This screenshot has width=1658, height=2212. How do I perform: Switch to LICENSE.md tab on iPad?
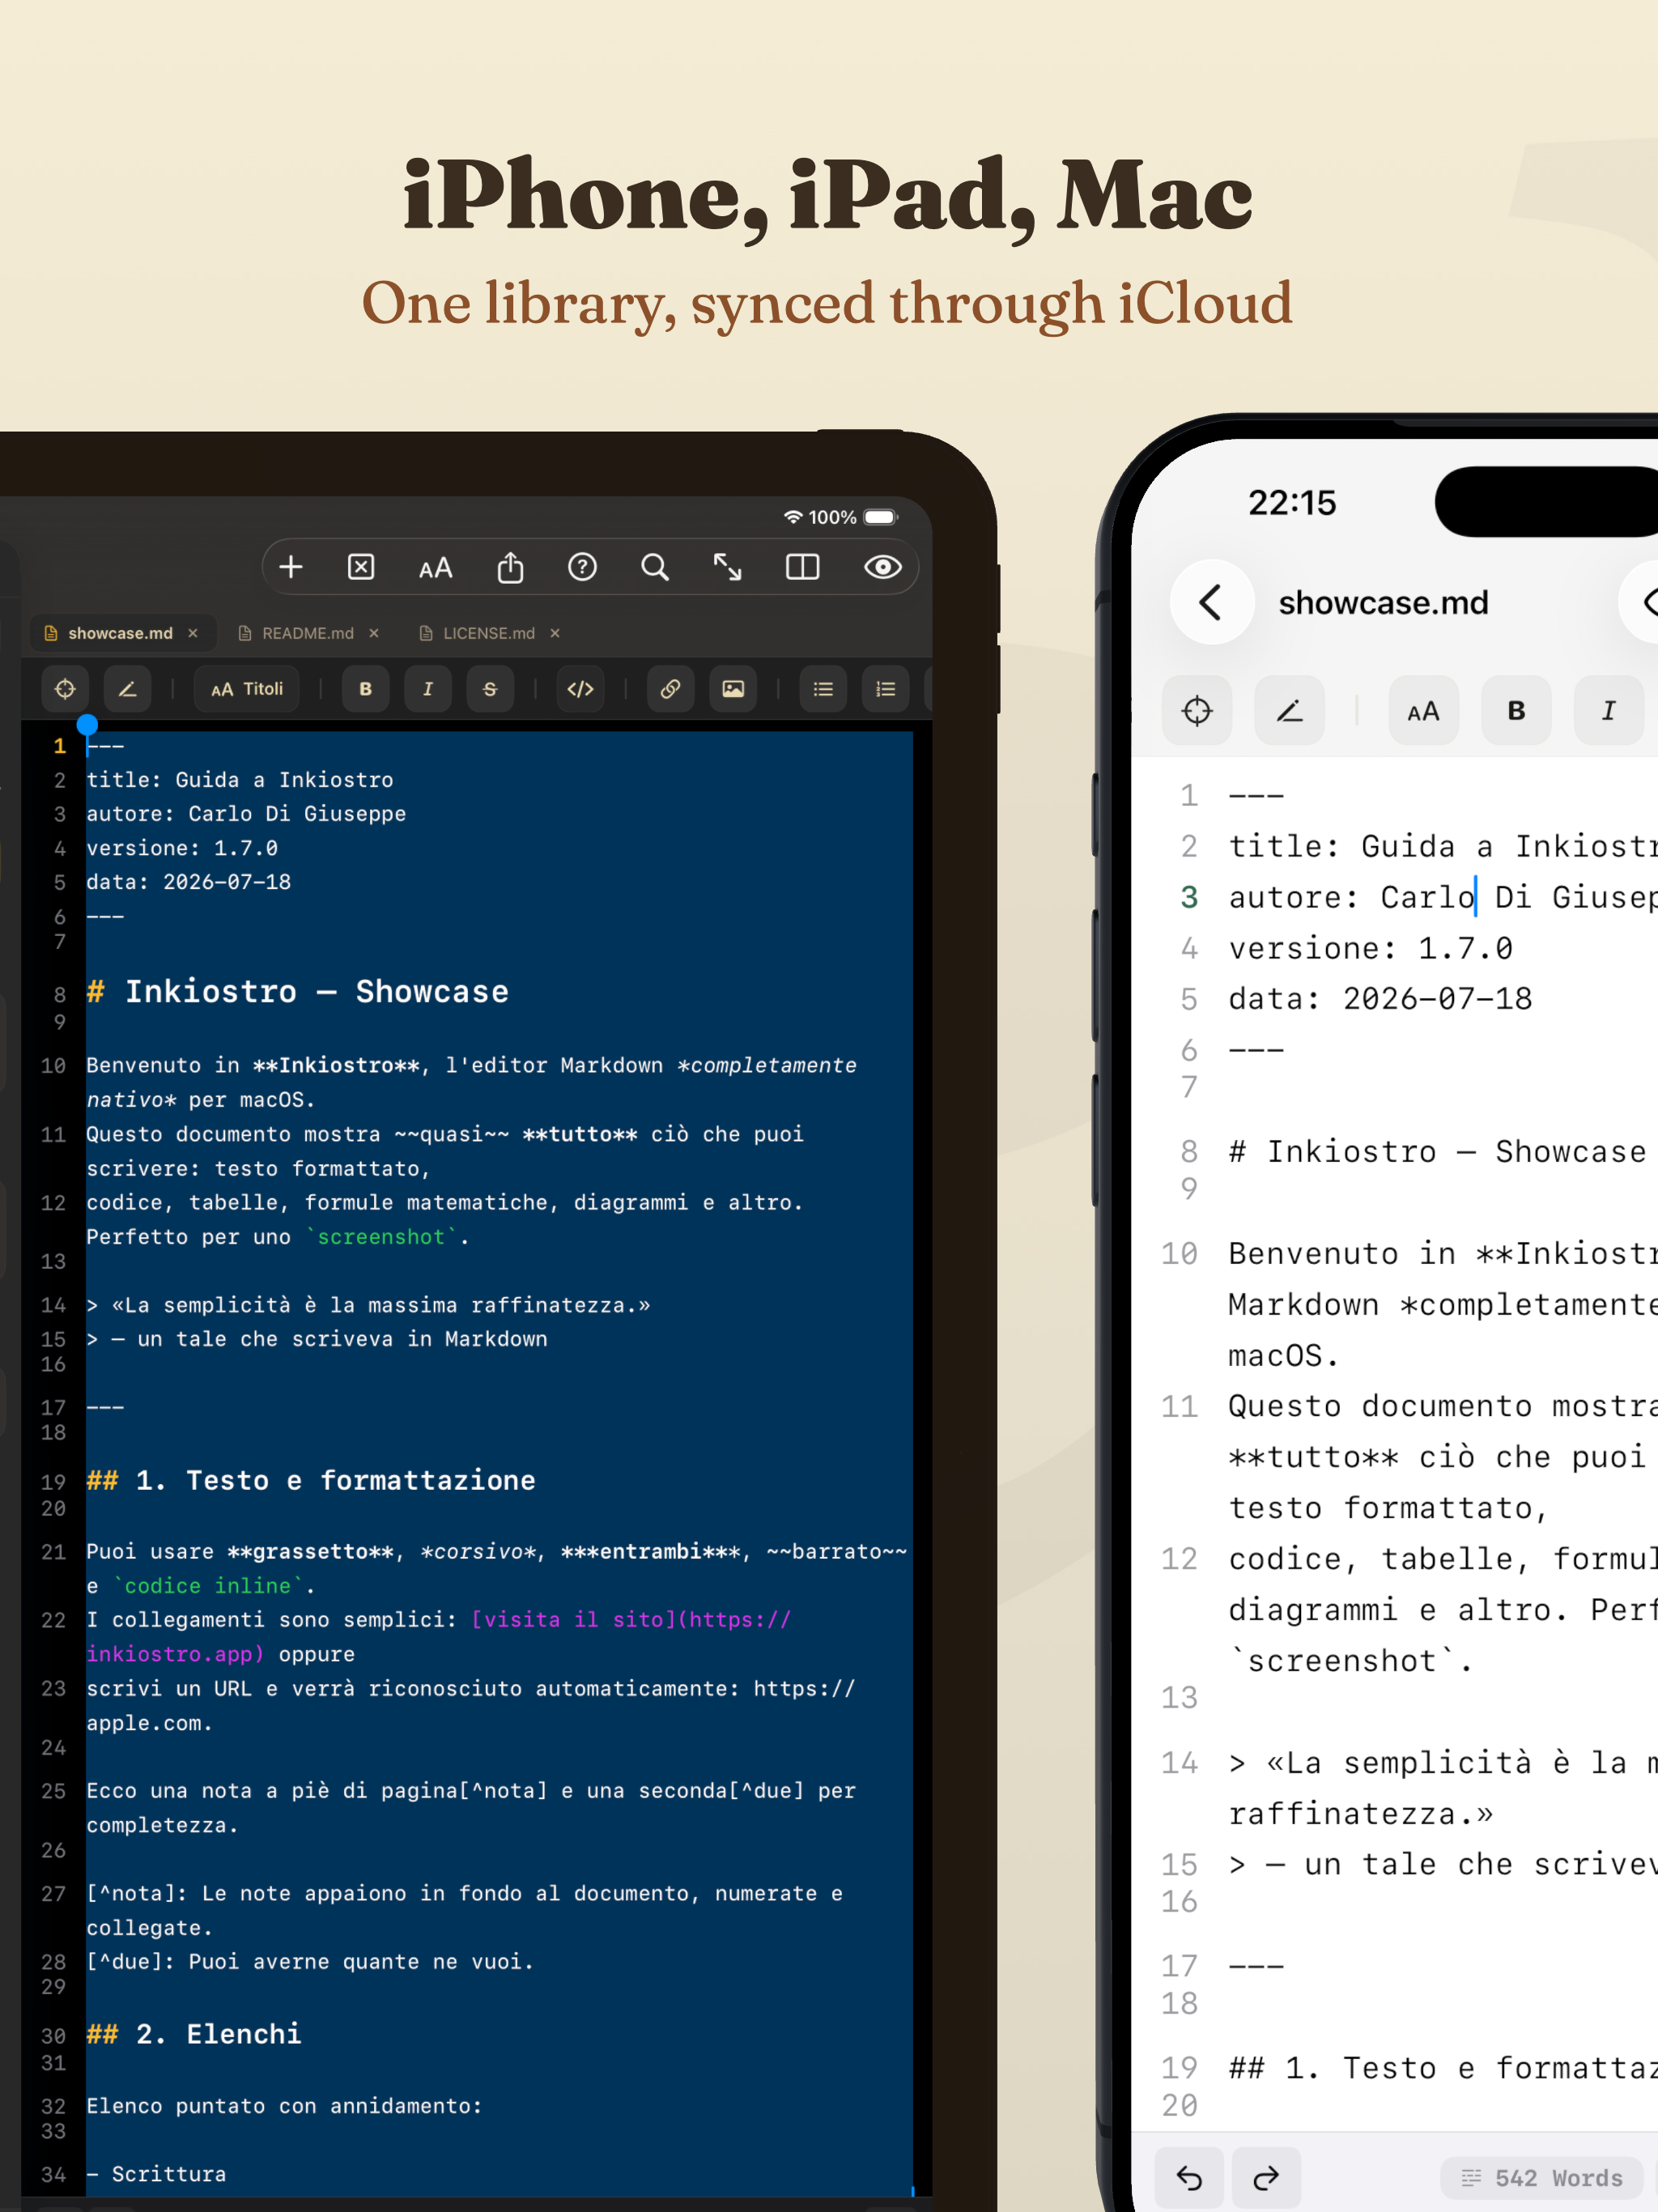click(488, 633)
